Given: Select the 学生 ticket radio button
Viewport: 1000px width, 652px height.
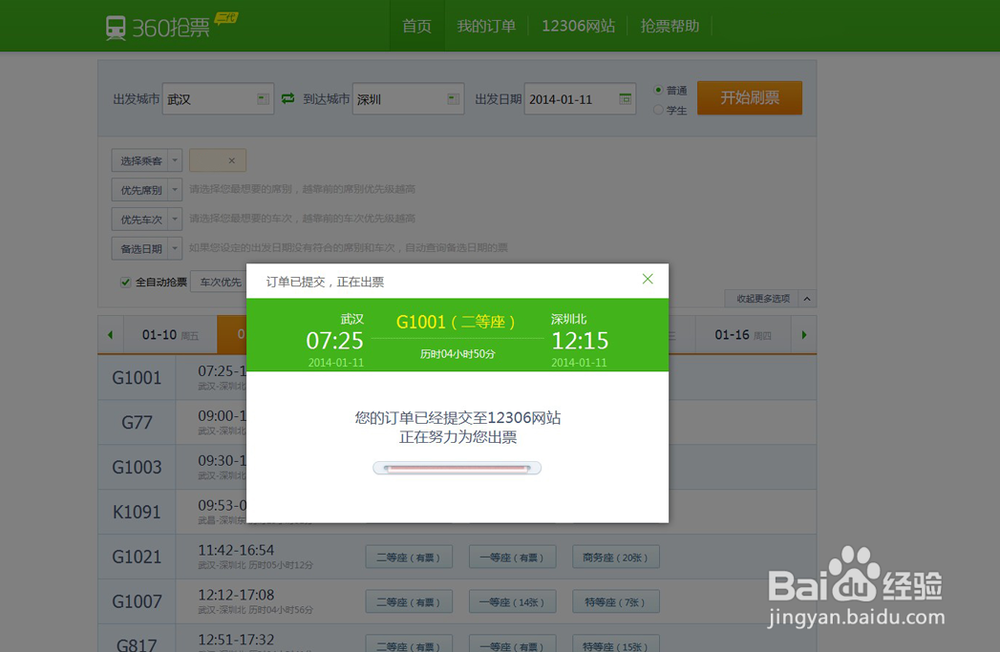Looking at the screenshot, I should (x=658, y=110).
